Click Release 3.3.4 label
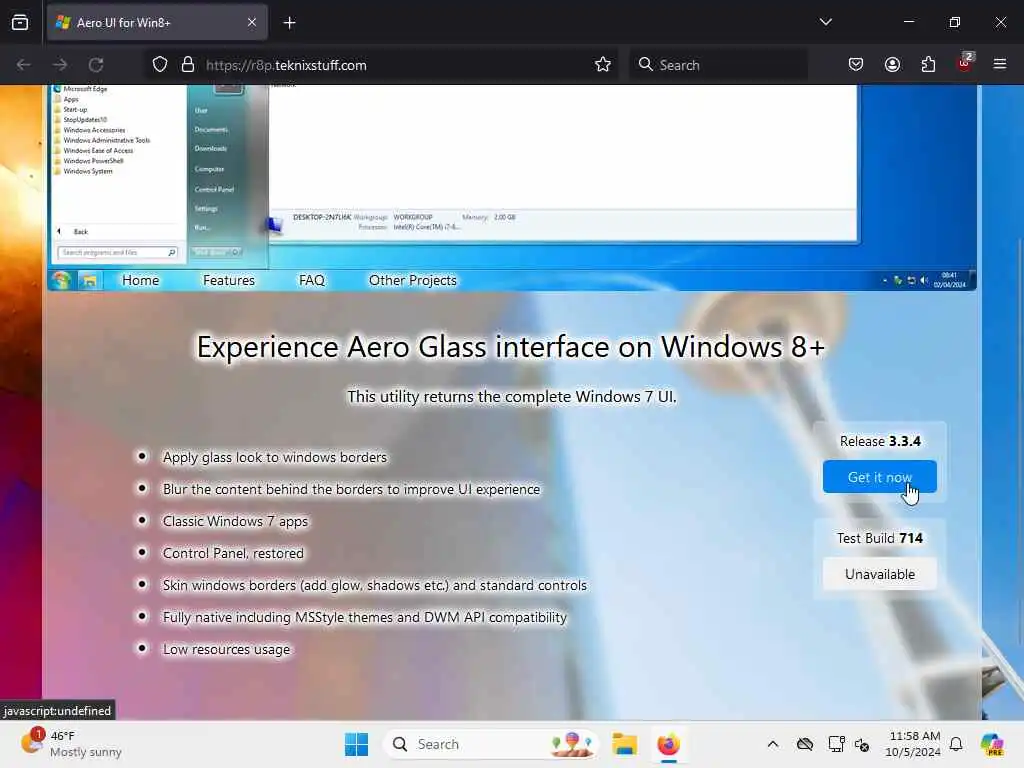The image size is (1024, 768). pos(880,441)
